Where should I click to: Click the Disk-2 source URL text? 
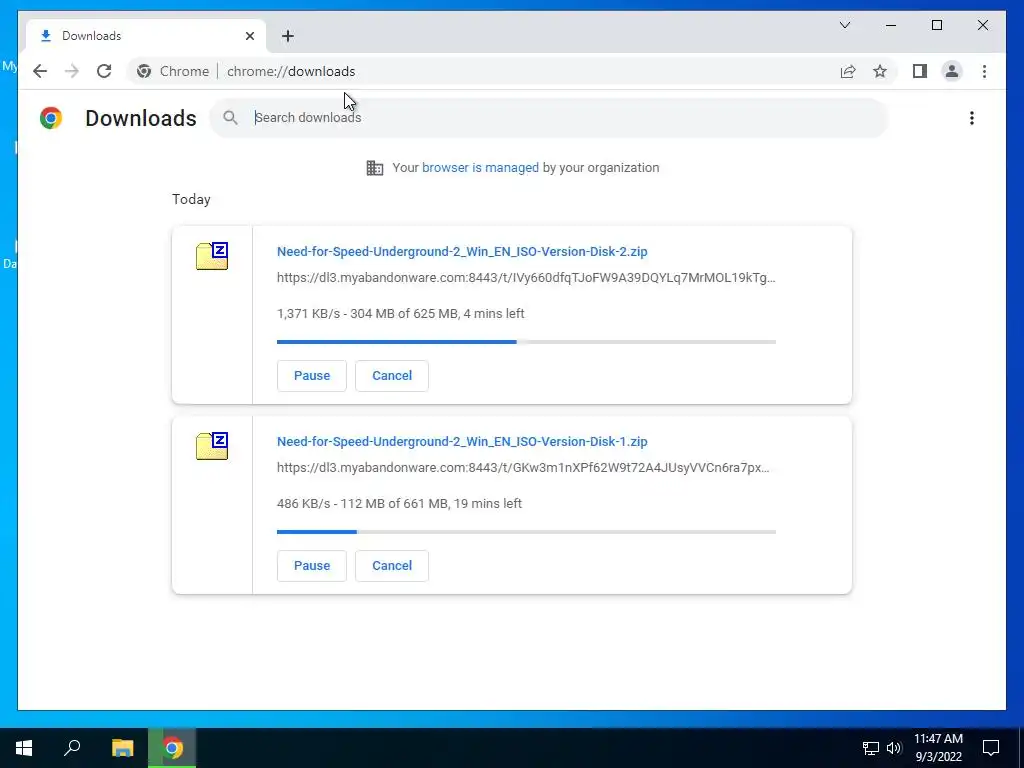click(526, 278)
